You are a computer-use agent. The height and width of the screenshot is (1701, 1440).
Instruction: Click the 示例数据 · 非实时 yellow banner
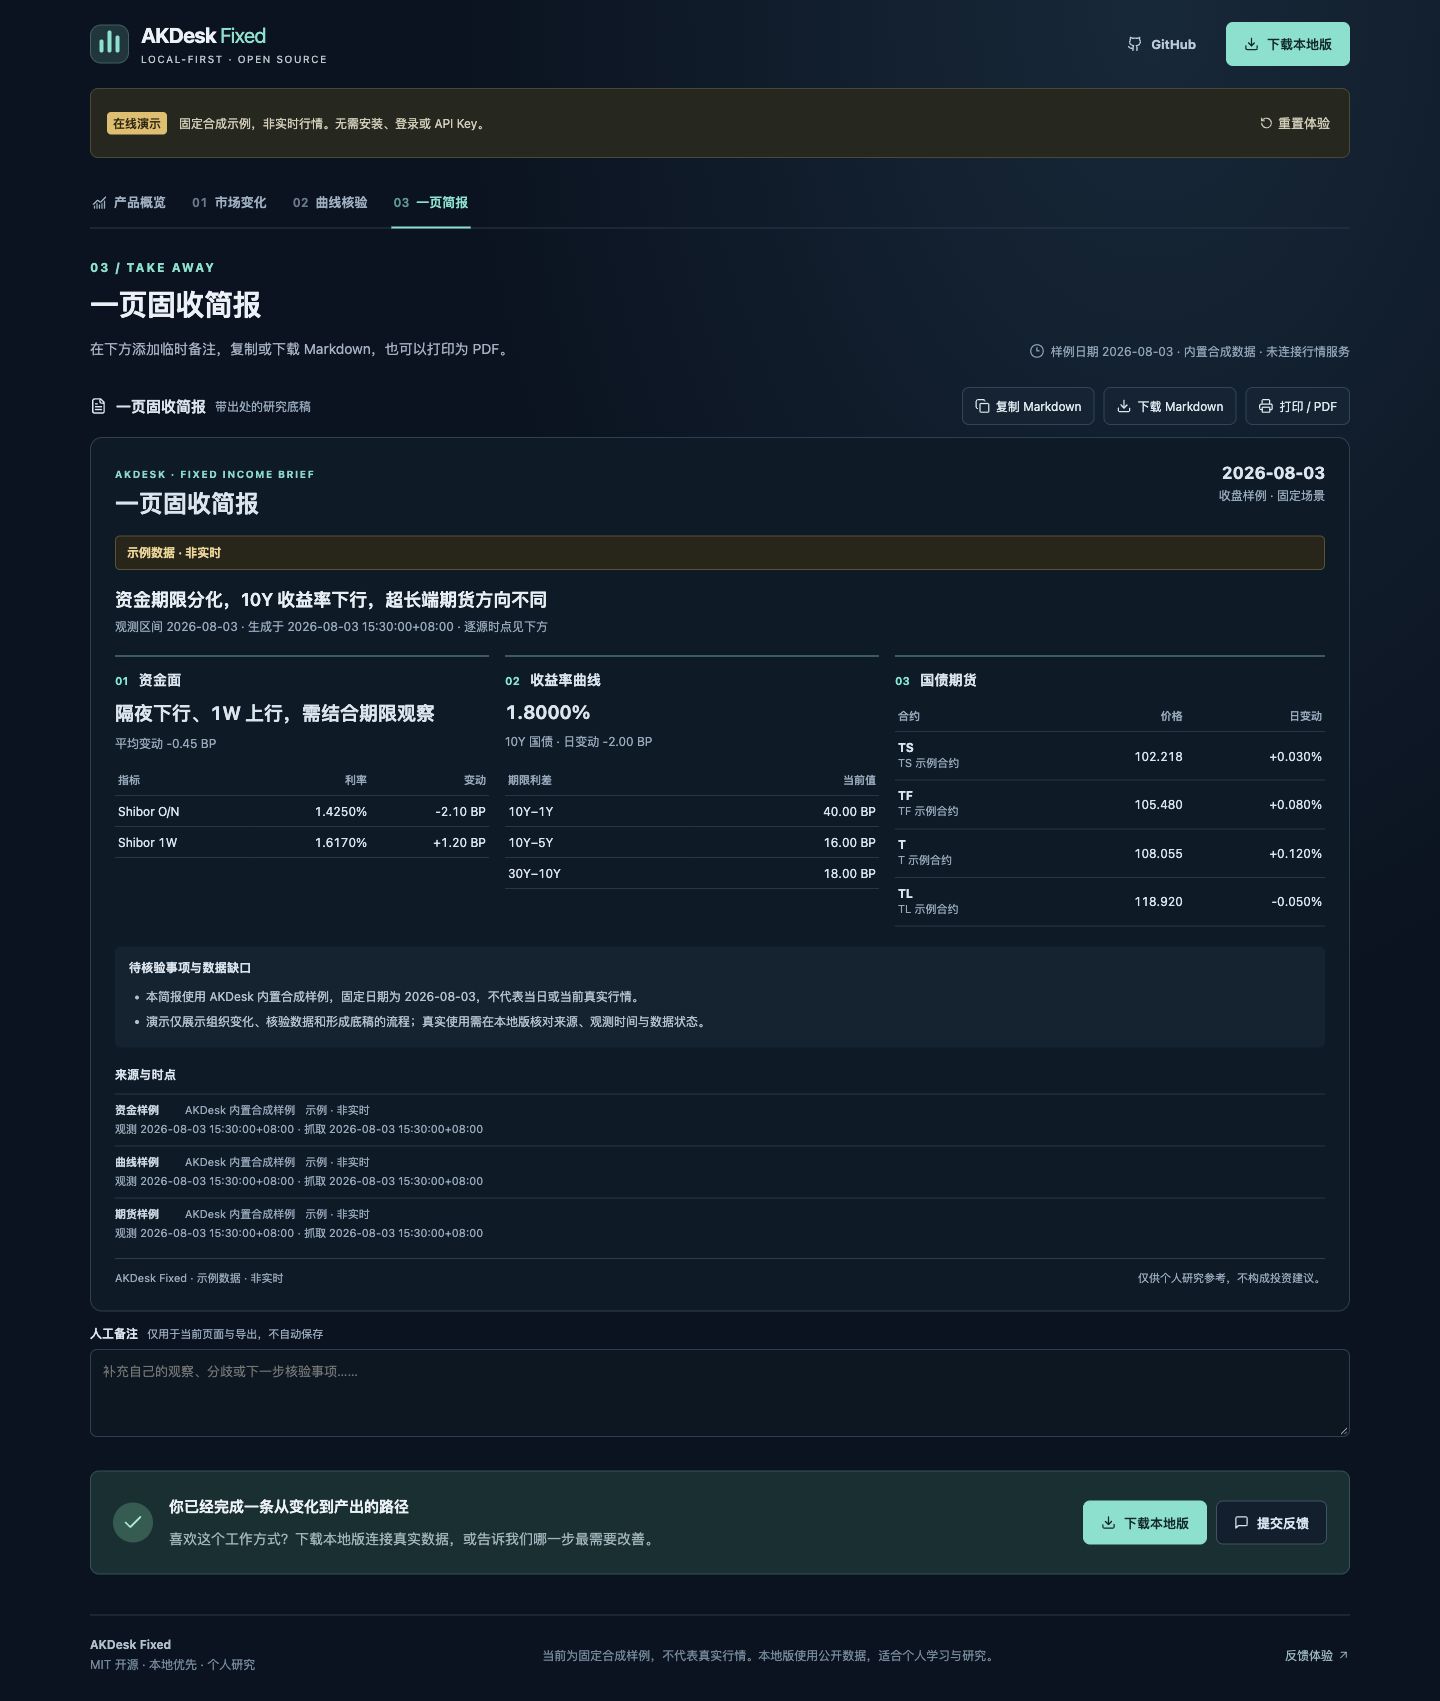(720, 553)
